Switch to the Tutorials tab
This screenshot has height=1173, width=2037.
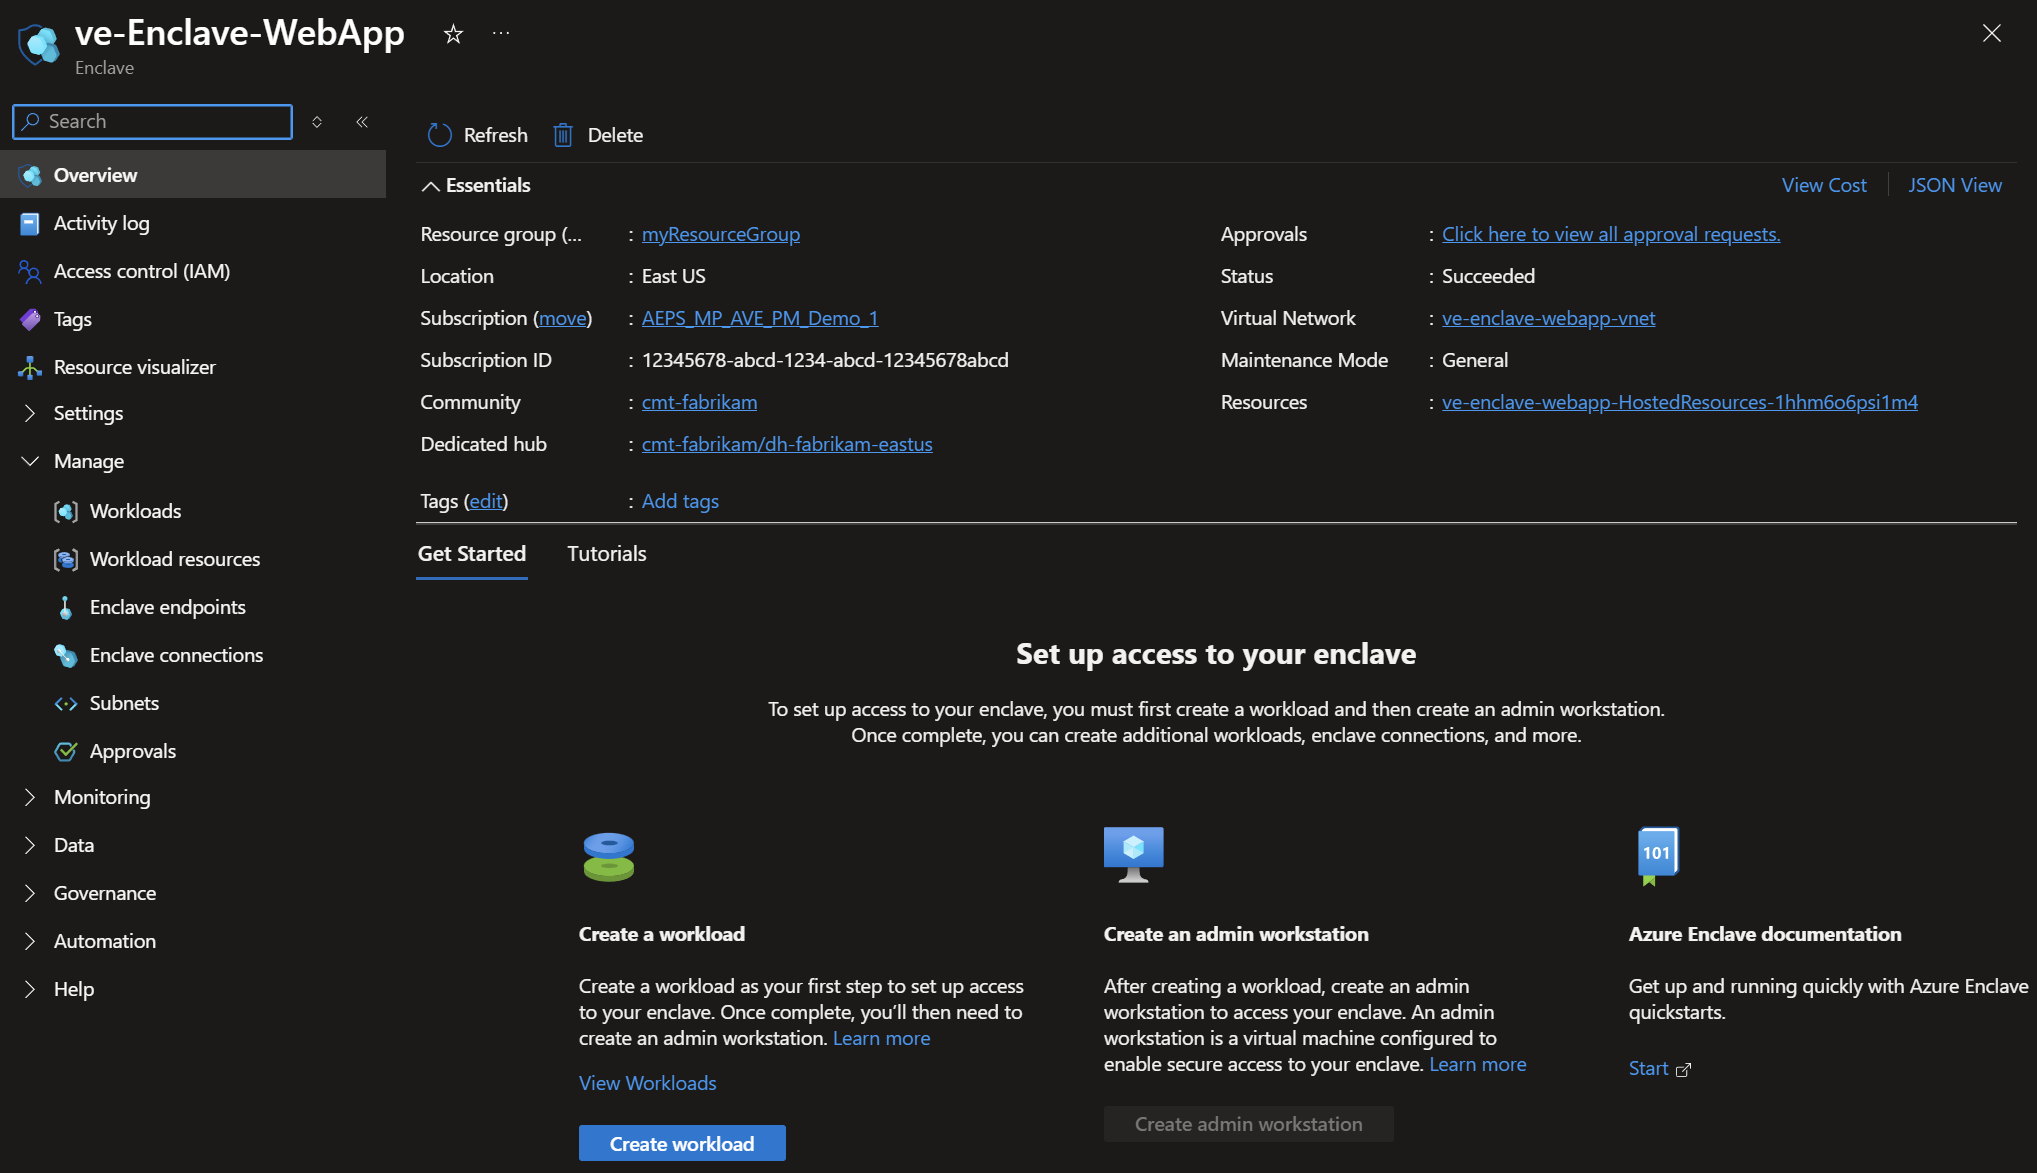607,554
